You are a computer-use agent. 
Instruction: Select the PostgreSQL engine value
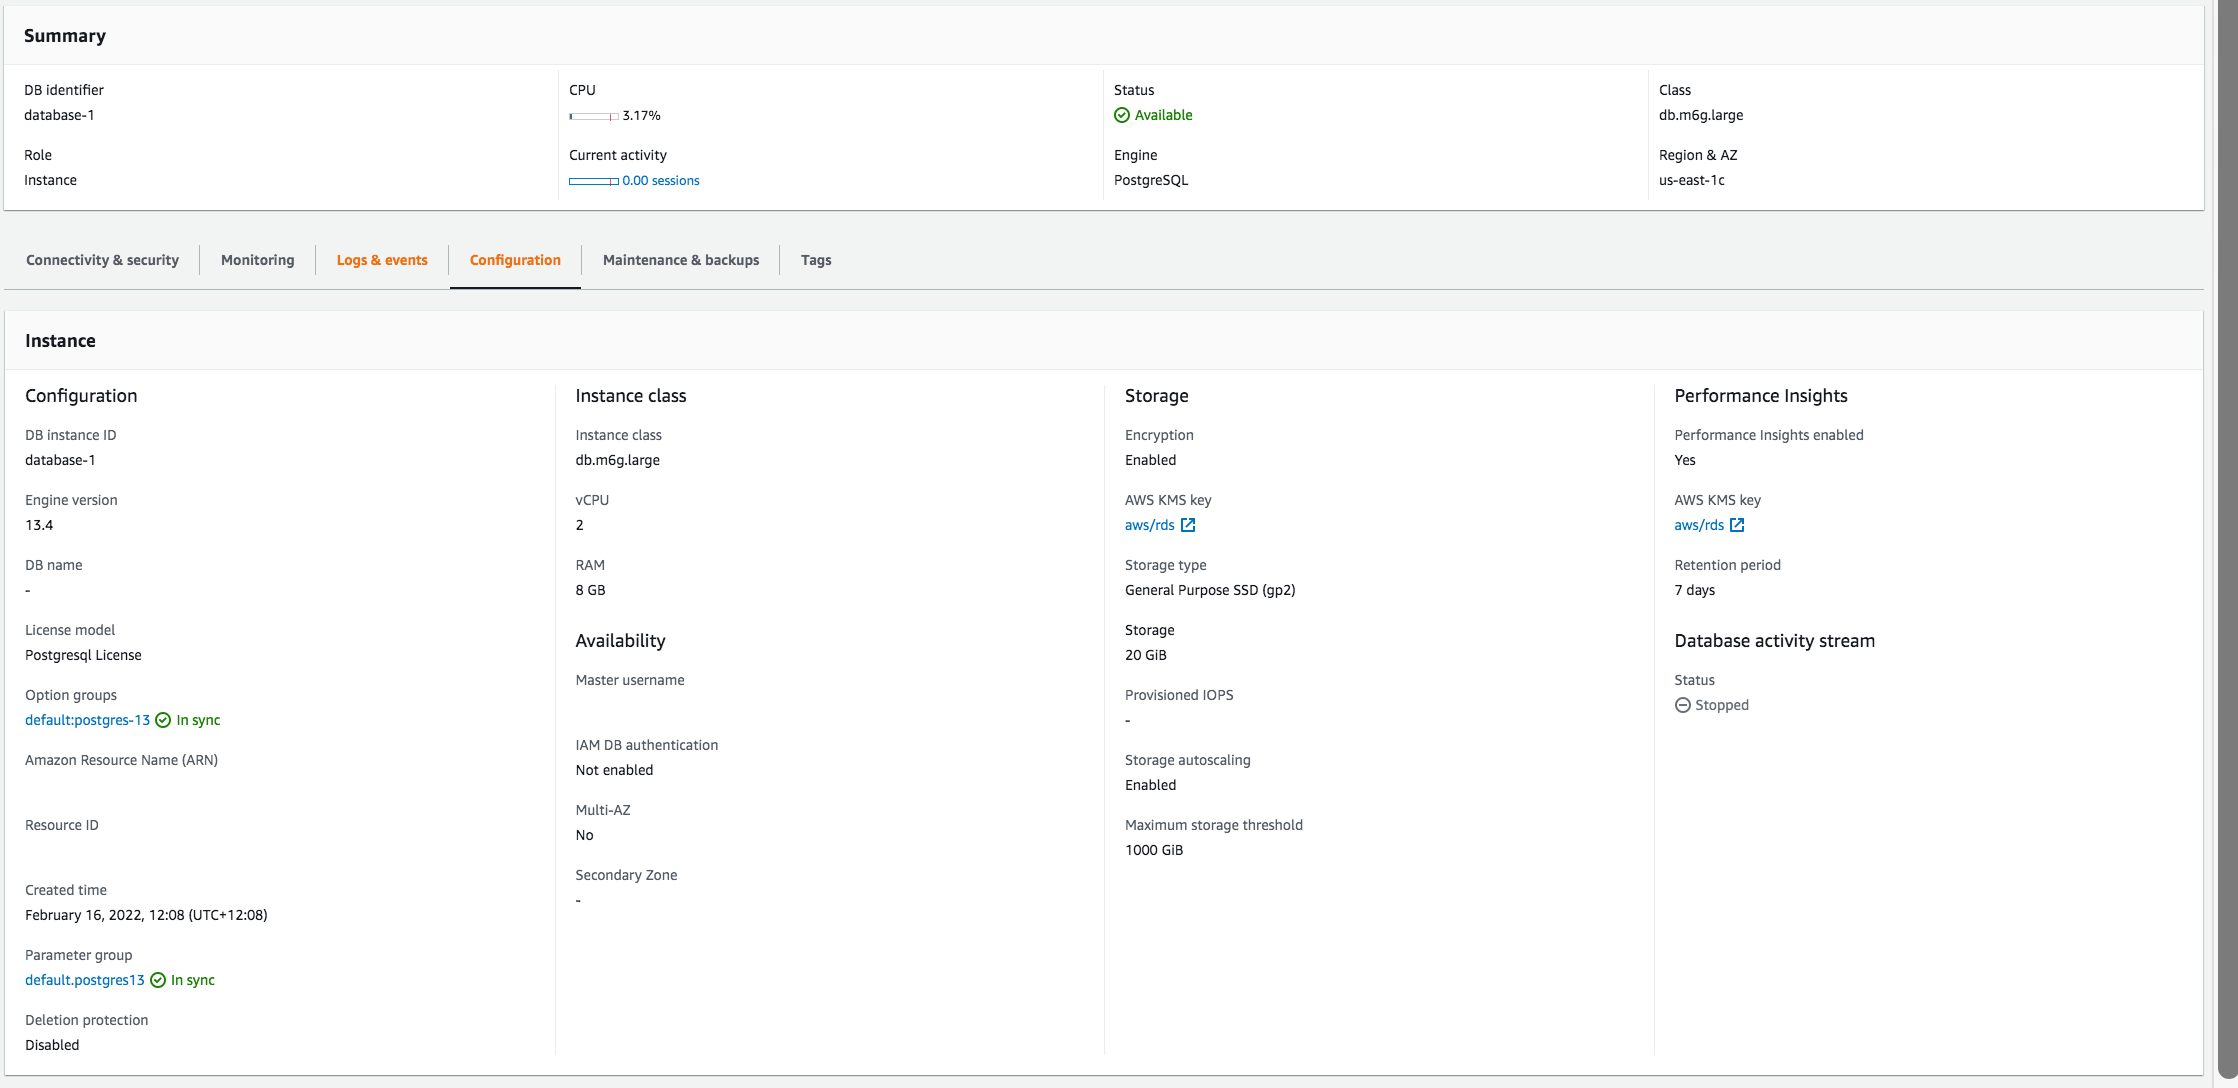pos(1151,180)
